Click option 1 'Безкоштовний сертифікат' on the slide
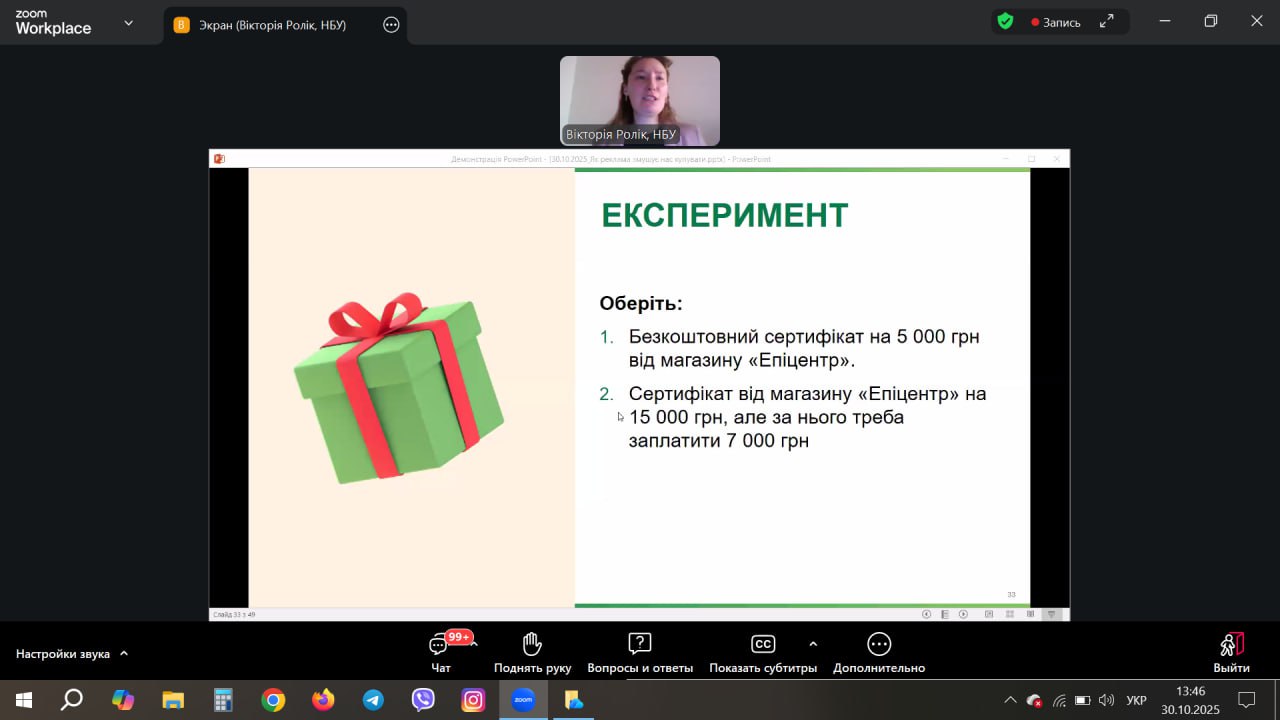 point(804,348)
